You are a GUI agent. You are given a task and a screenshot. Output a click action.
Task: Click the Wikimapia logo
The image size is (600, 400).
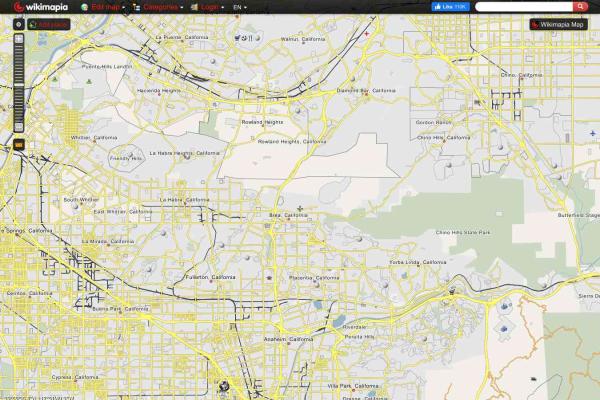[x=41, y=7]
